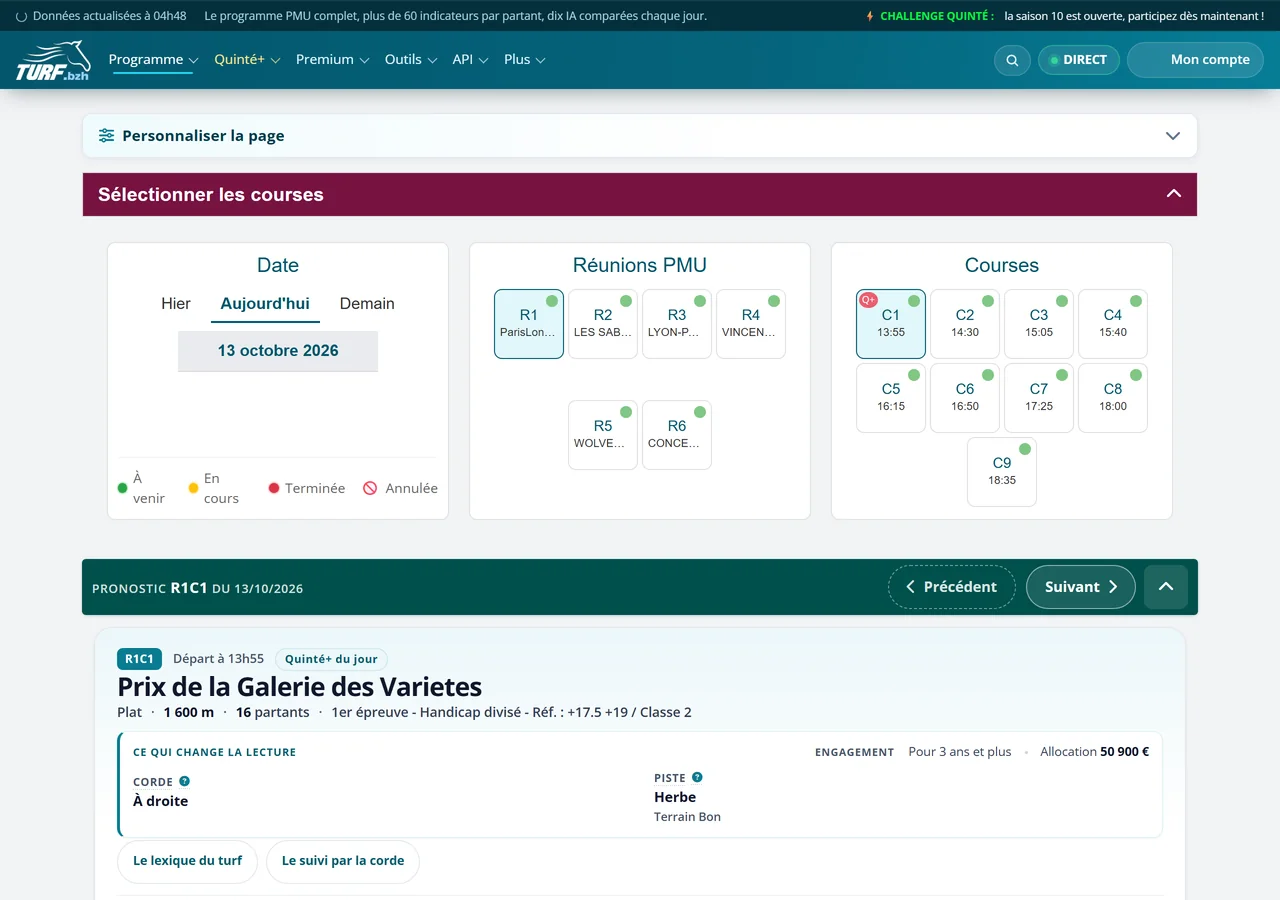Click the lightning icon before CHALLENGE QUINTÉ

click(870, 16)
